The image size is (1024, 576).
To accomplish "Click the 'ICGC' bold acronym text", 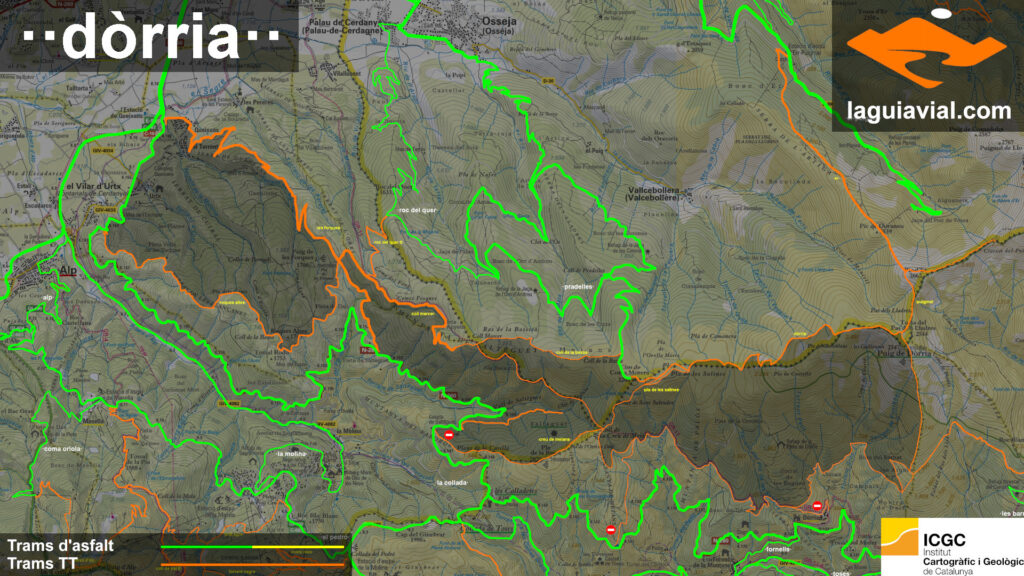I will [944, 540].
